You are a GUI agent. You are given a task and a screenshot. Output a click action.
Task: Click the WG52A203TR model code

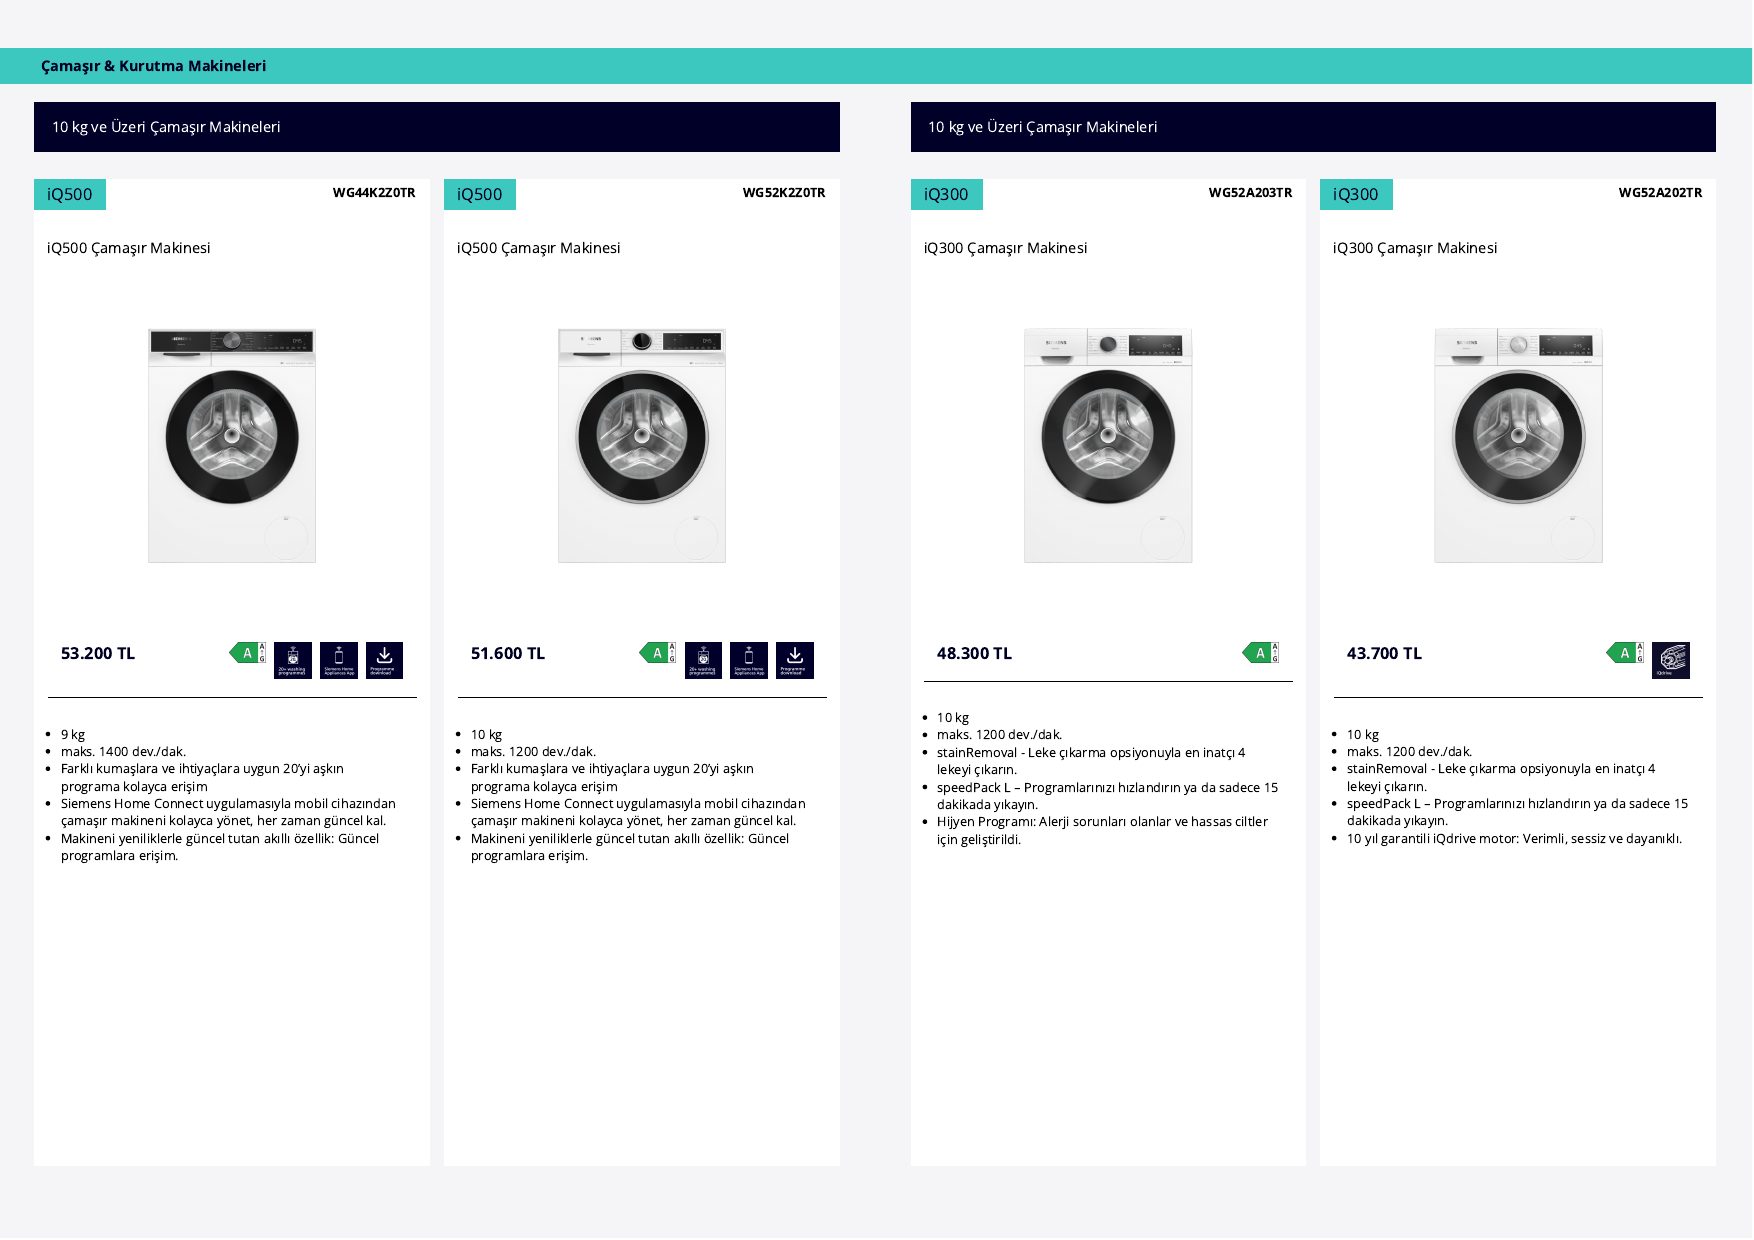[x=1250, y=193]
